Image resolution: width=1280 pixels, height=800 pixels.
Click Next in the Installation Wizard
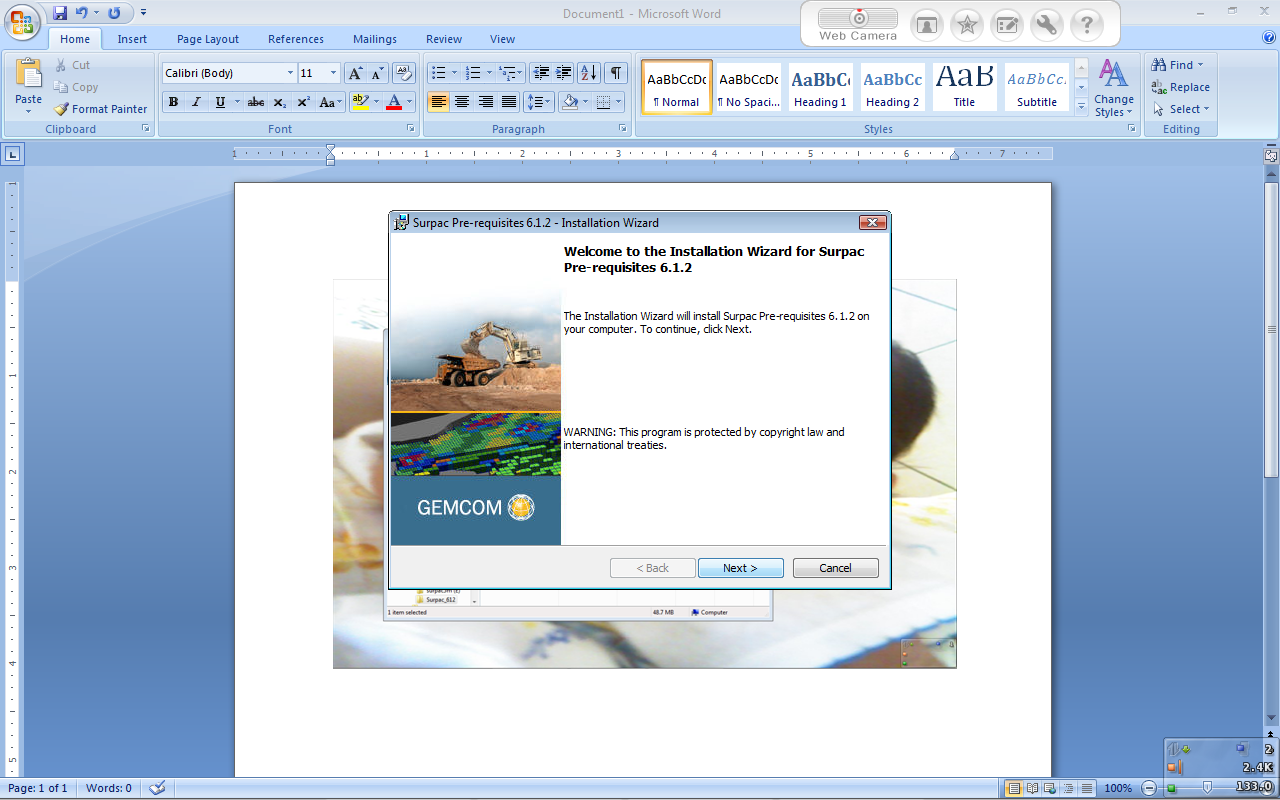[x=740, y=568]
